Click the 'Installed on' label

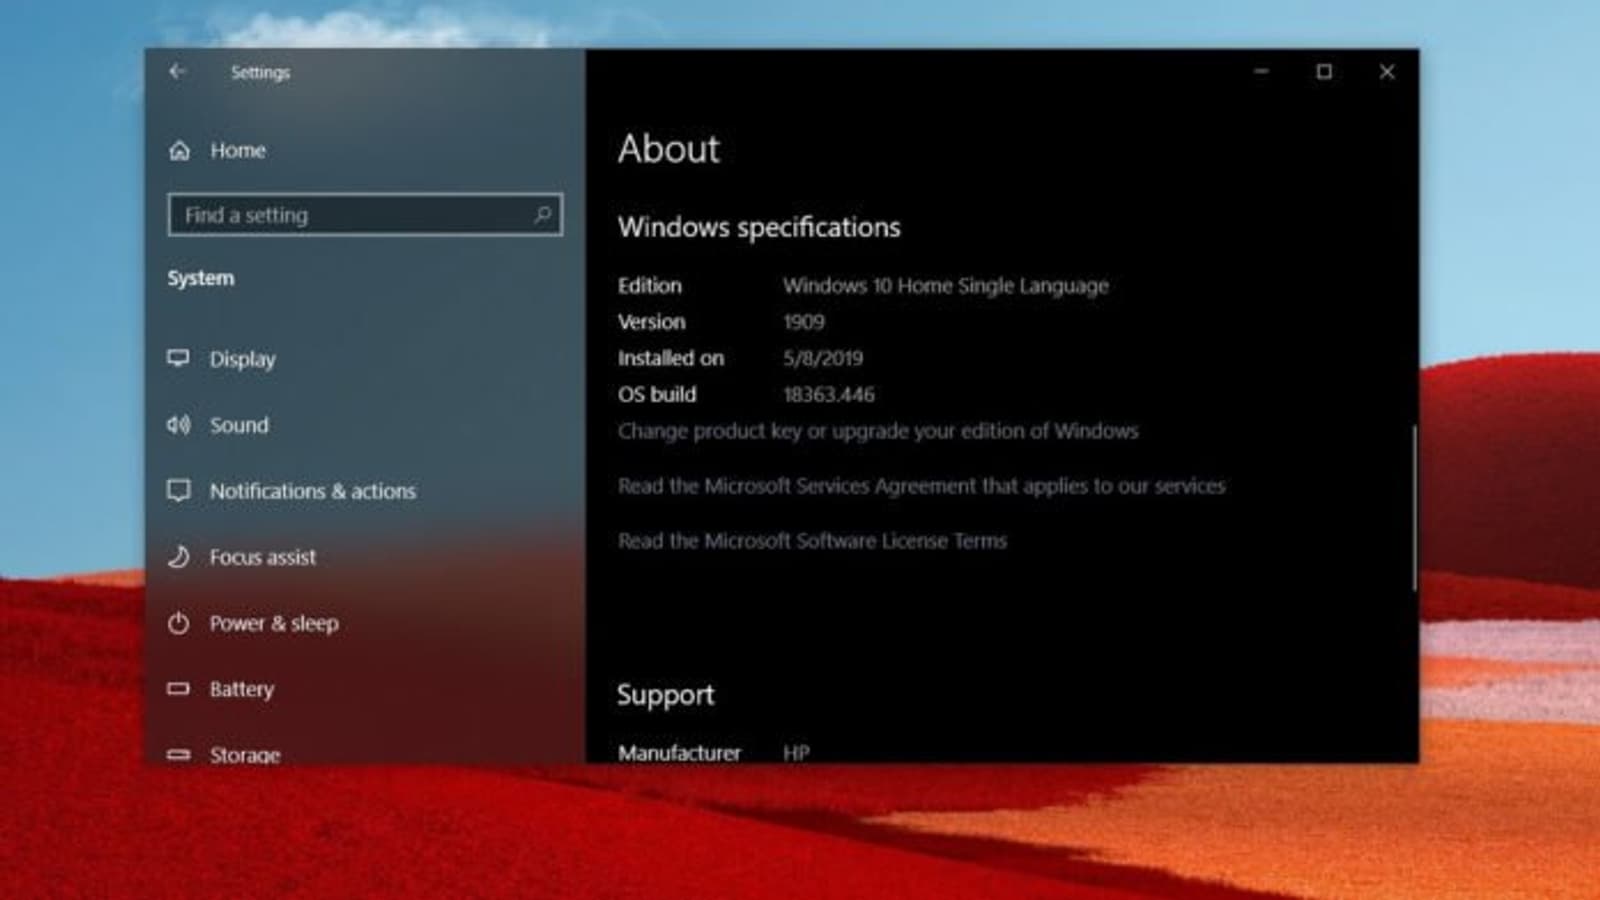tap(671, 358)
